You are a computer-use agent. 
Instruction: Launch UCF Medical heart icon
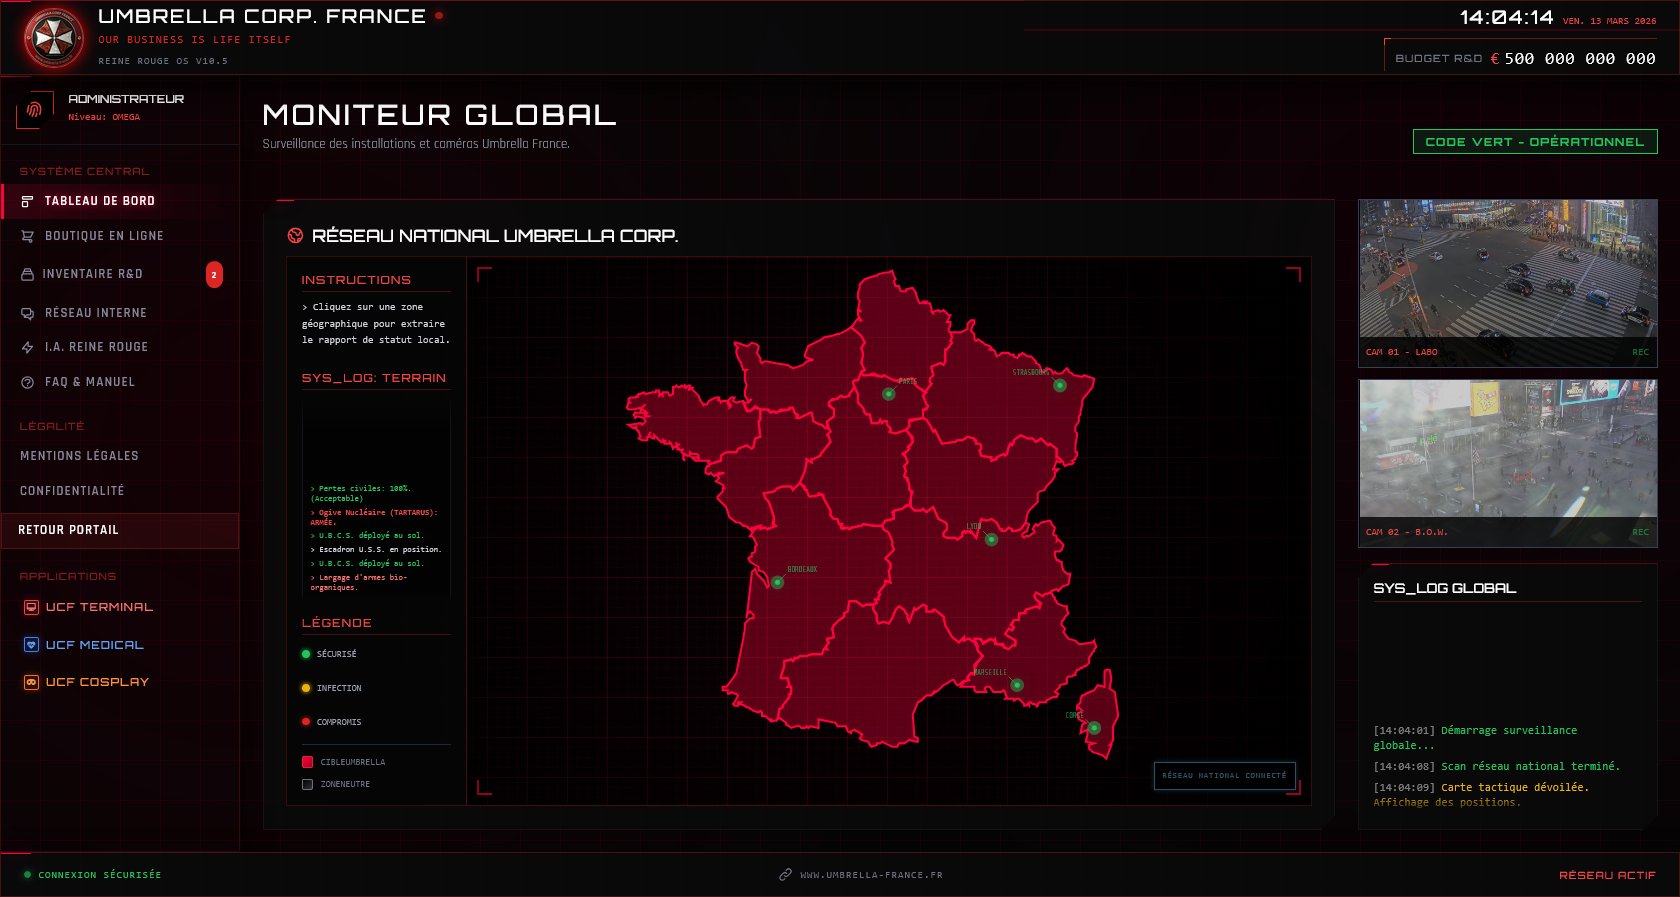click(32, 645)
